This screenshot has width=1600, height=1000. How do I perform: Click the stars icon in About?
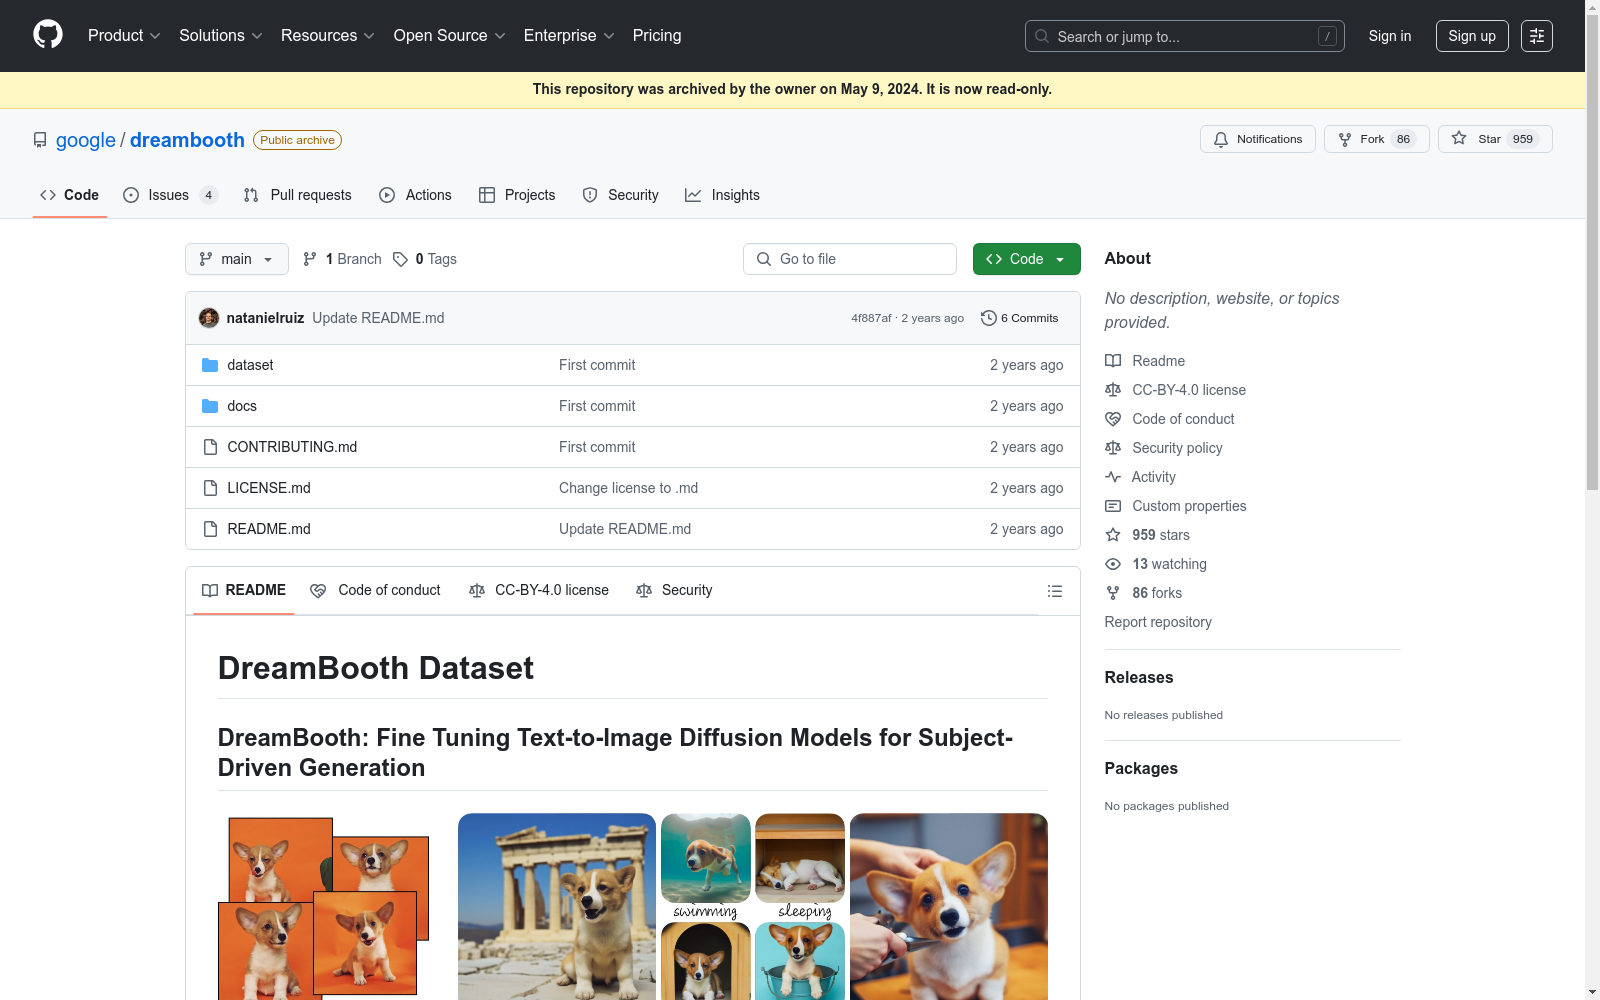(x=1113, y=535)
